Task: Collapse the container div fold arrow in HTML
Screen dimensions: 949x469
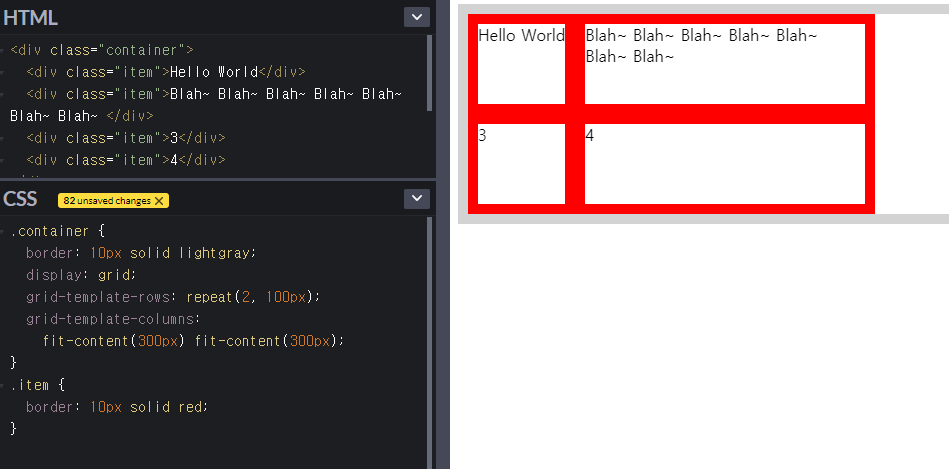Action: [x=4, y=50]
